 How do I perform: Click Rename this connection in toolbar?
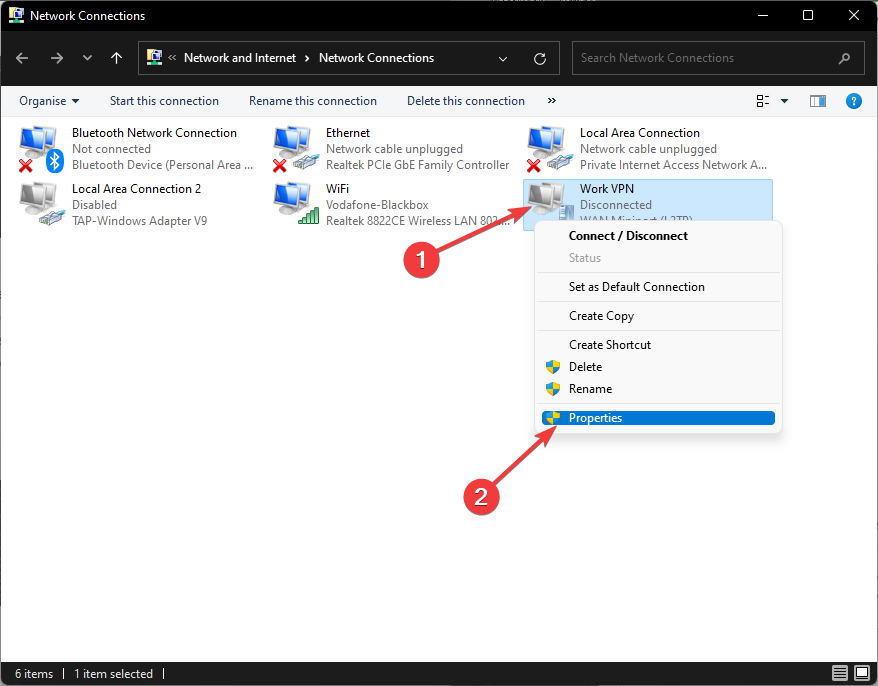pyautogui.click(x=313, y=101)
